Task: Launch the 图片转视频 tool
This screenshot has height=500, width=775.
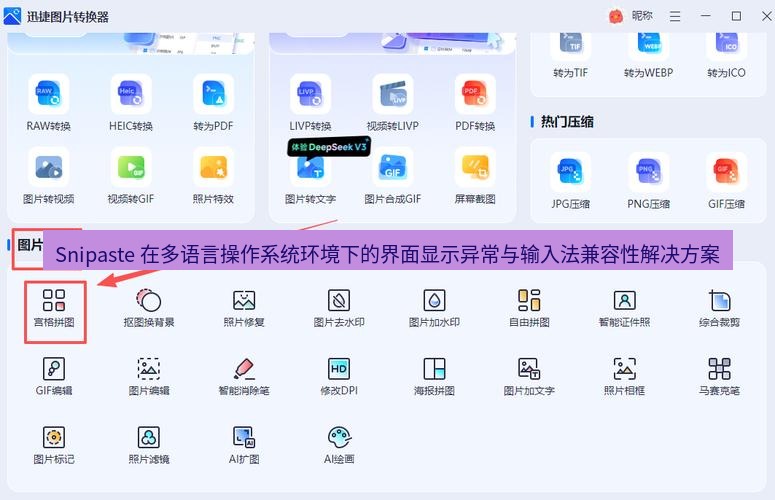Action: [x=48, y=177]
